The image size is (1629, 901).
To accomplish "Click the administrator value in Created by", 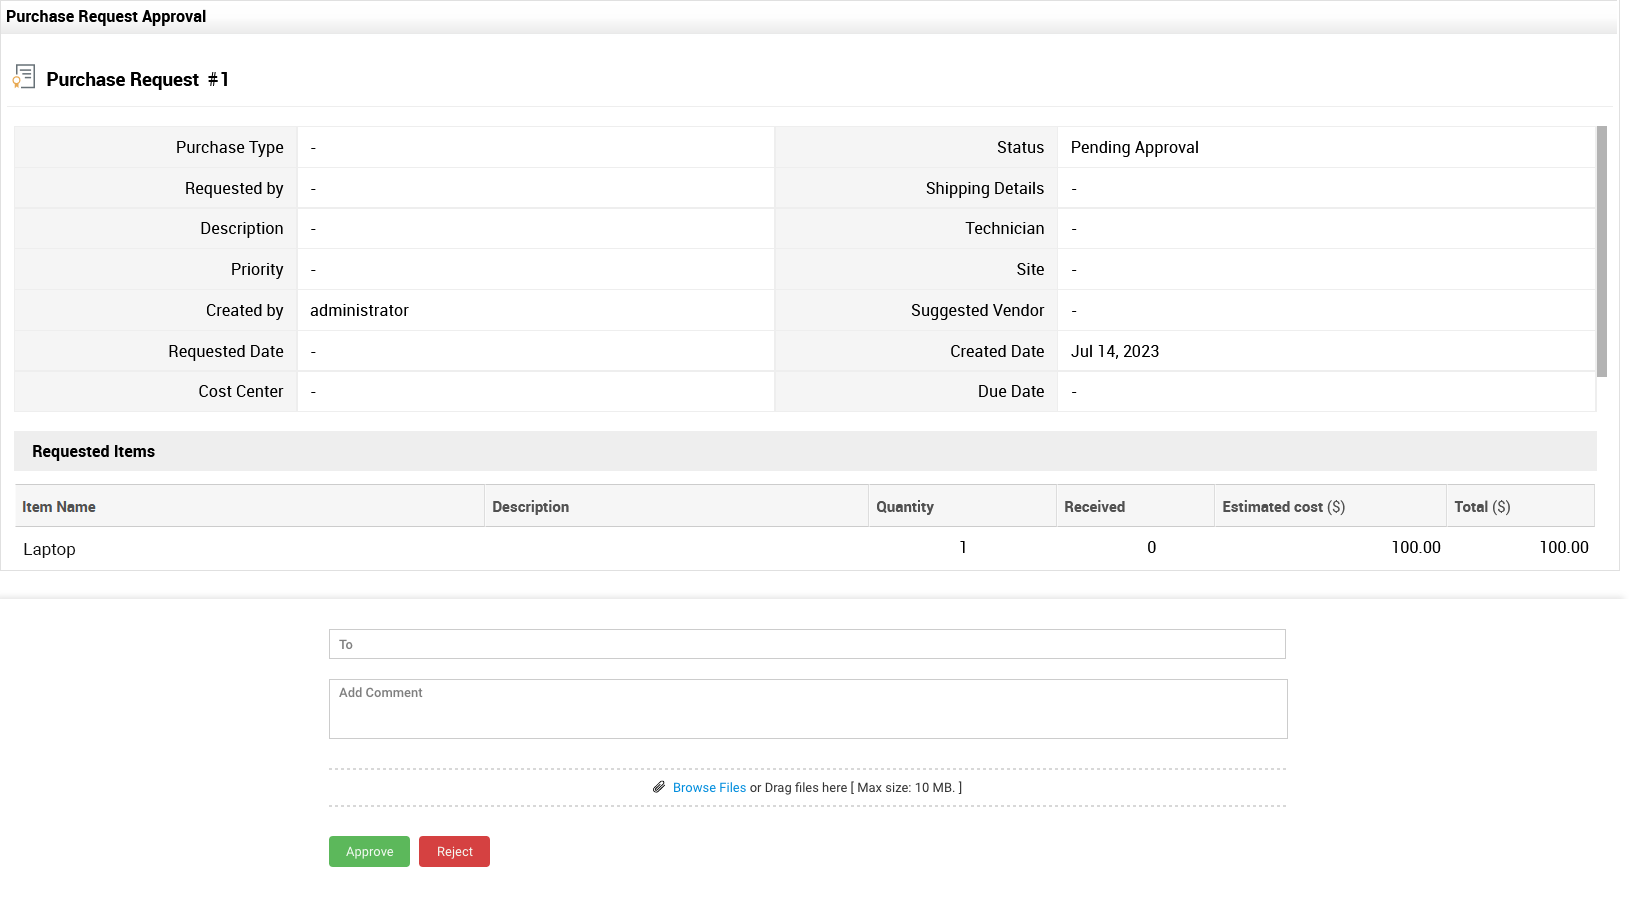I will (x=359, y=310).
